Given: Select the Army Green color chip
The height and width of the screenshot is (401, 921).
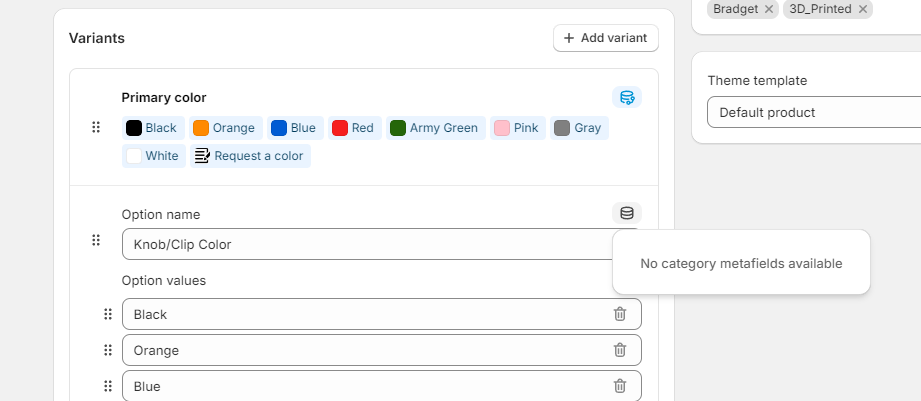Looking at the screenshot, I should pos(436,128).
